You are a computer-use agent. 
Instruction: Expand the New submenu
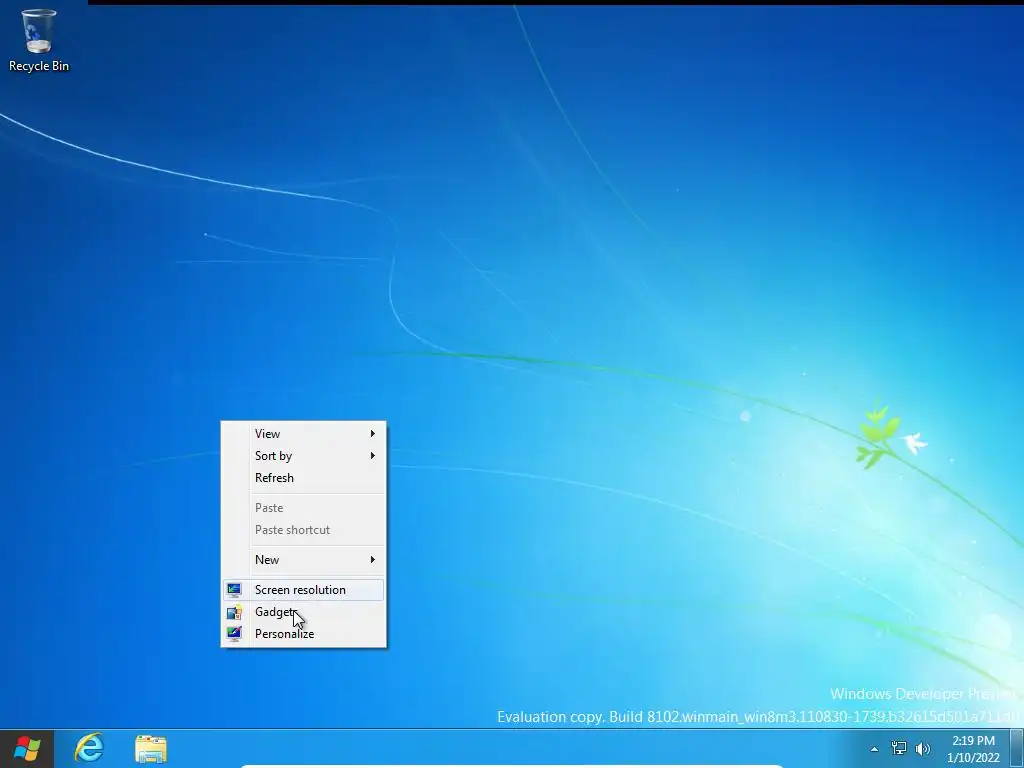point(304,560)
